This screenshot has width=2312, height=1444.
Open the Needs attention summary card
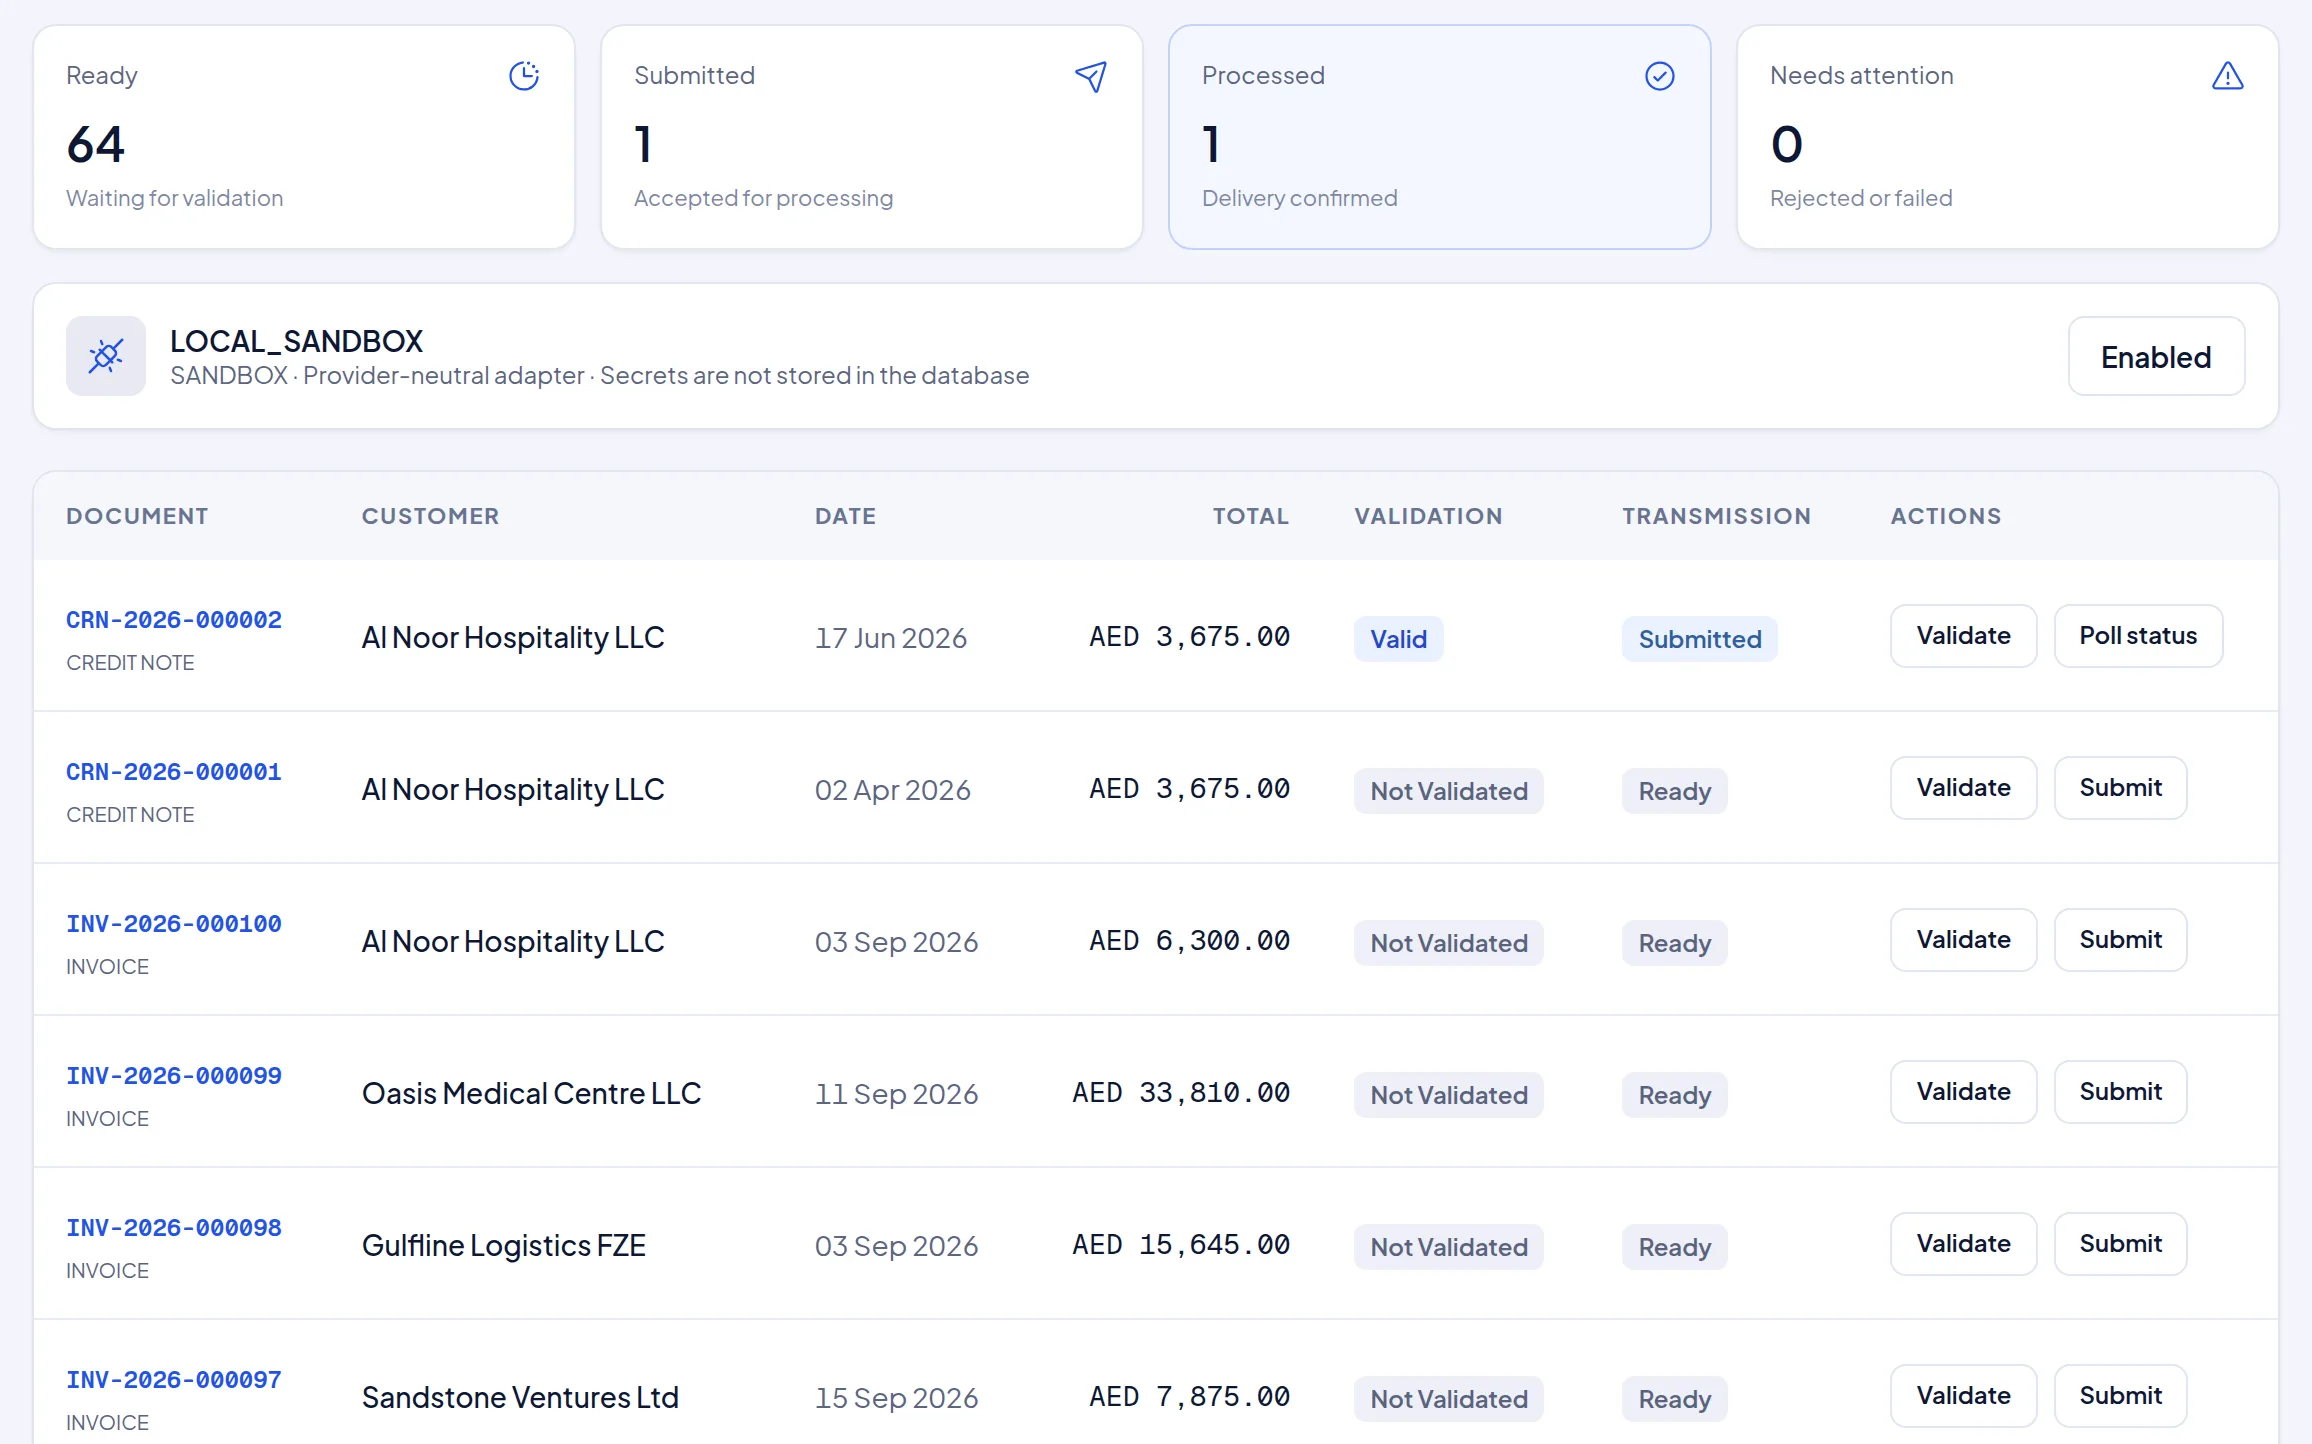click(2008, 137)
